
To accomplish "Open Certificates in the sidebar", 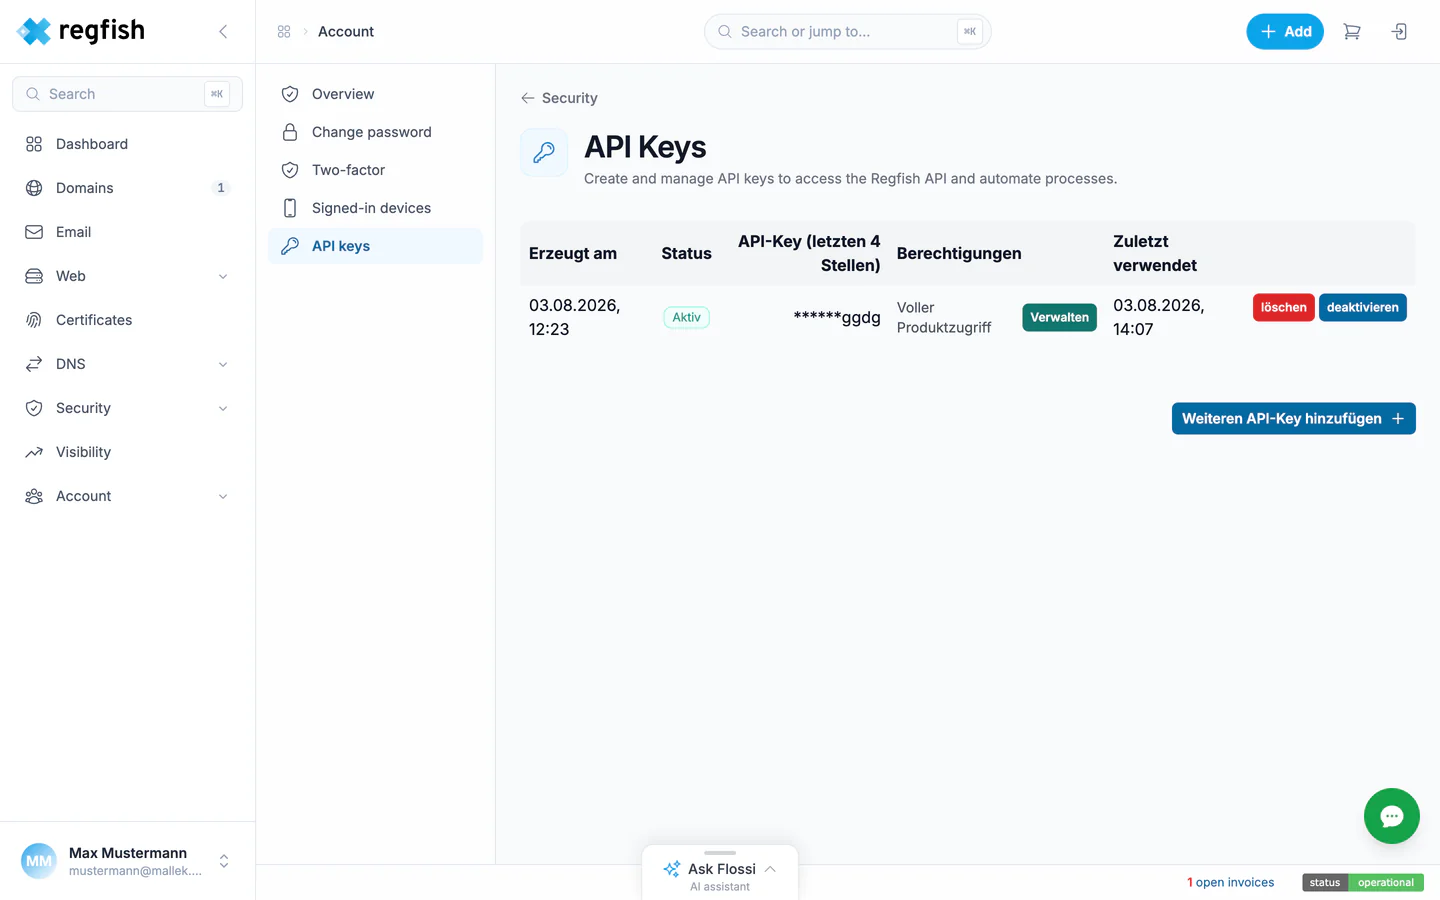I will 127,320.
